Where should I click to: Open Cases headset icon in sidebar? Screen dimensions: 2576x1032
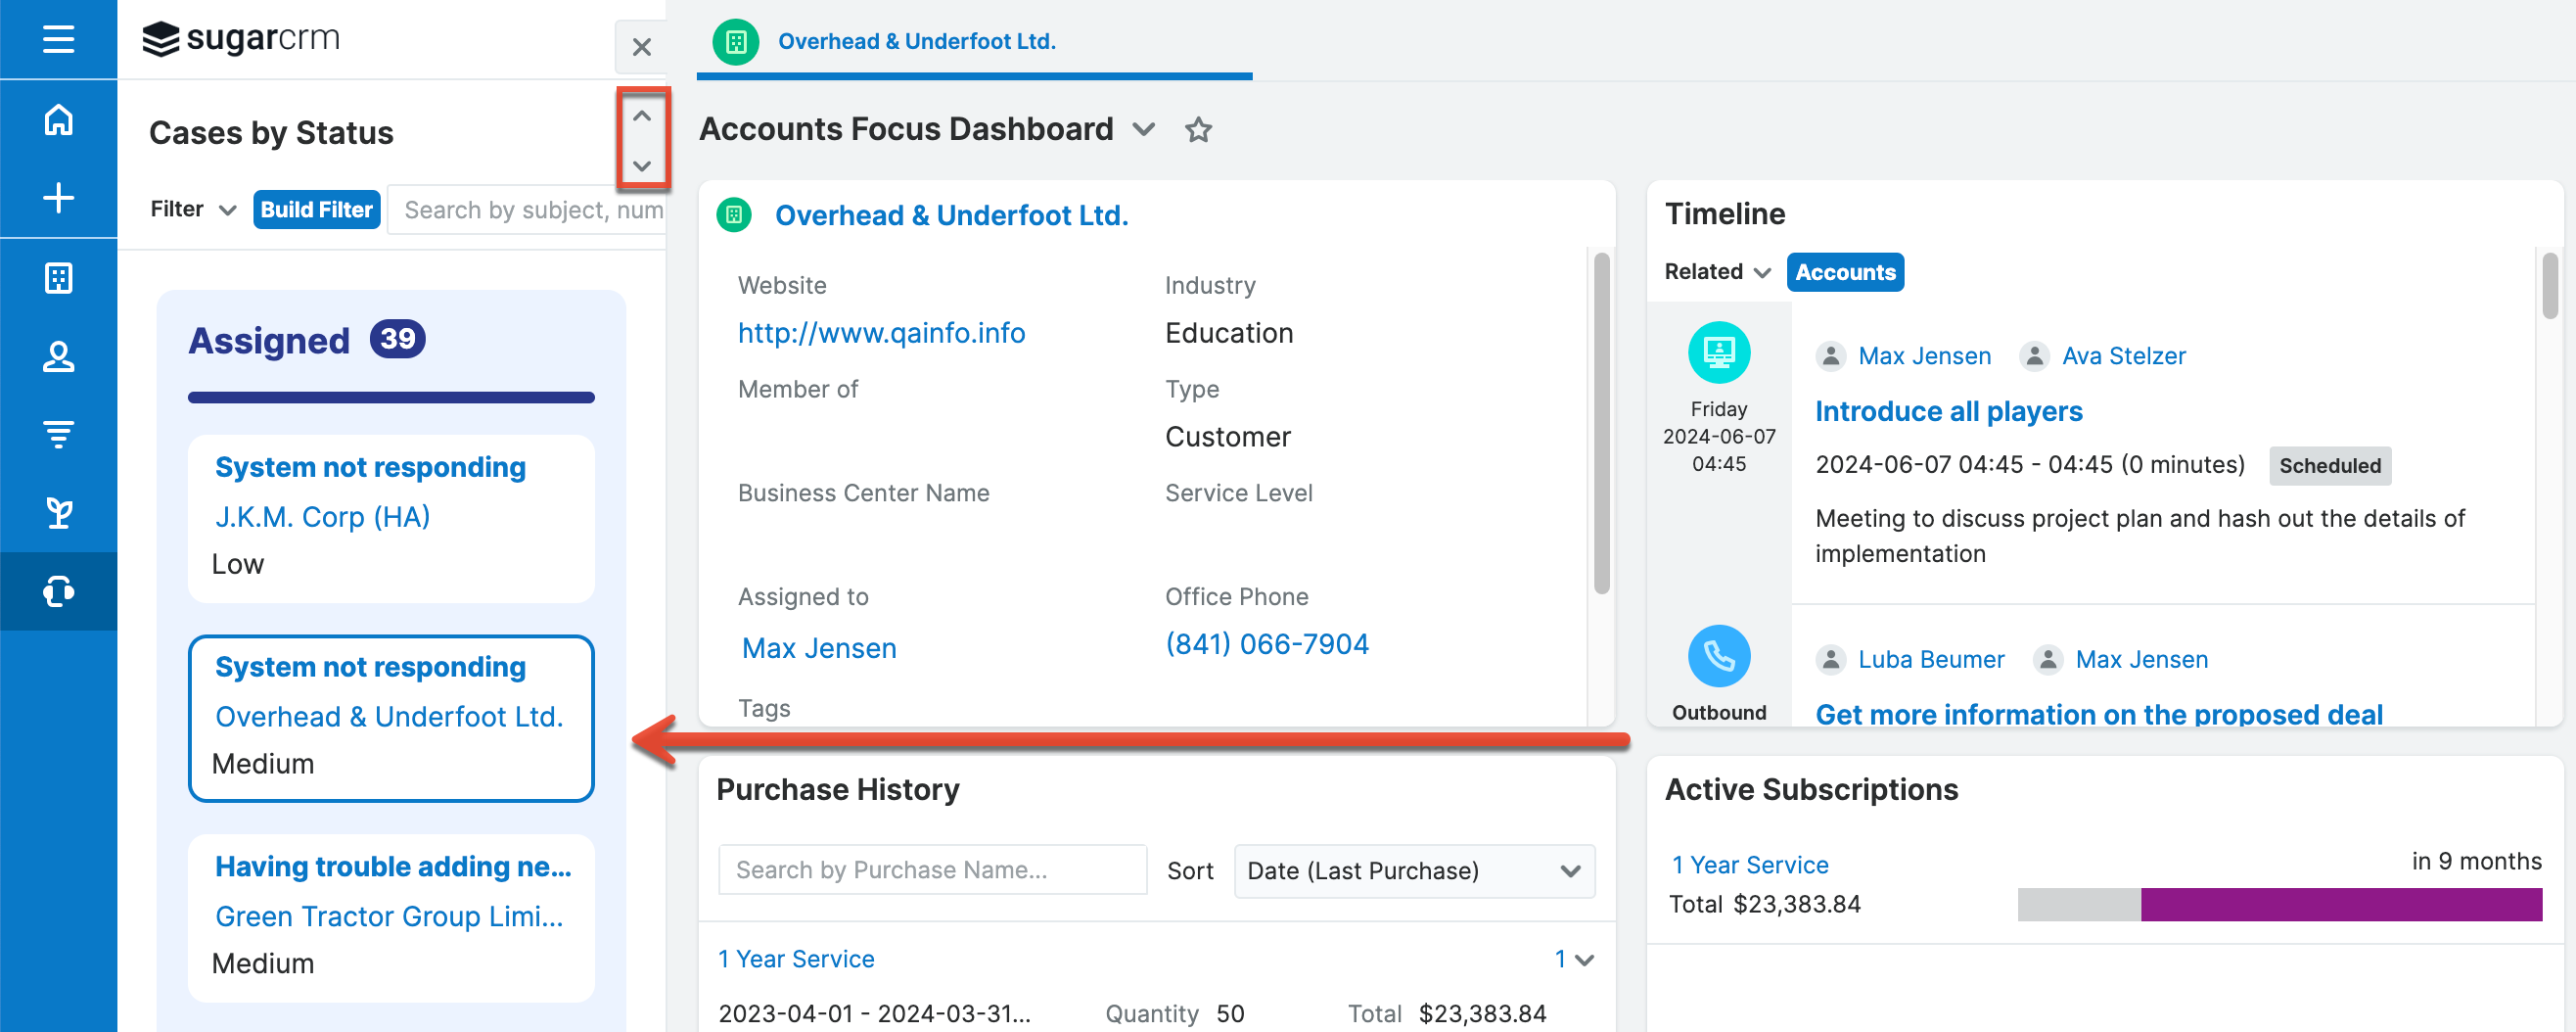(x=58, y=591)
